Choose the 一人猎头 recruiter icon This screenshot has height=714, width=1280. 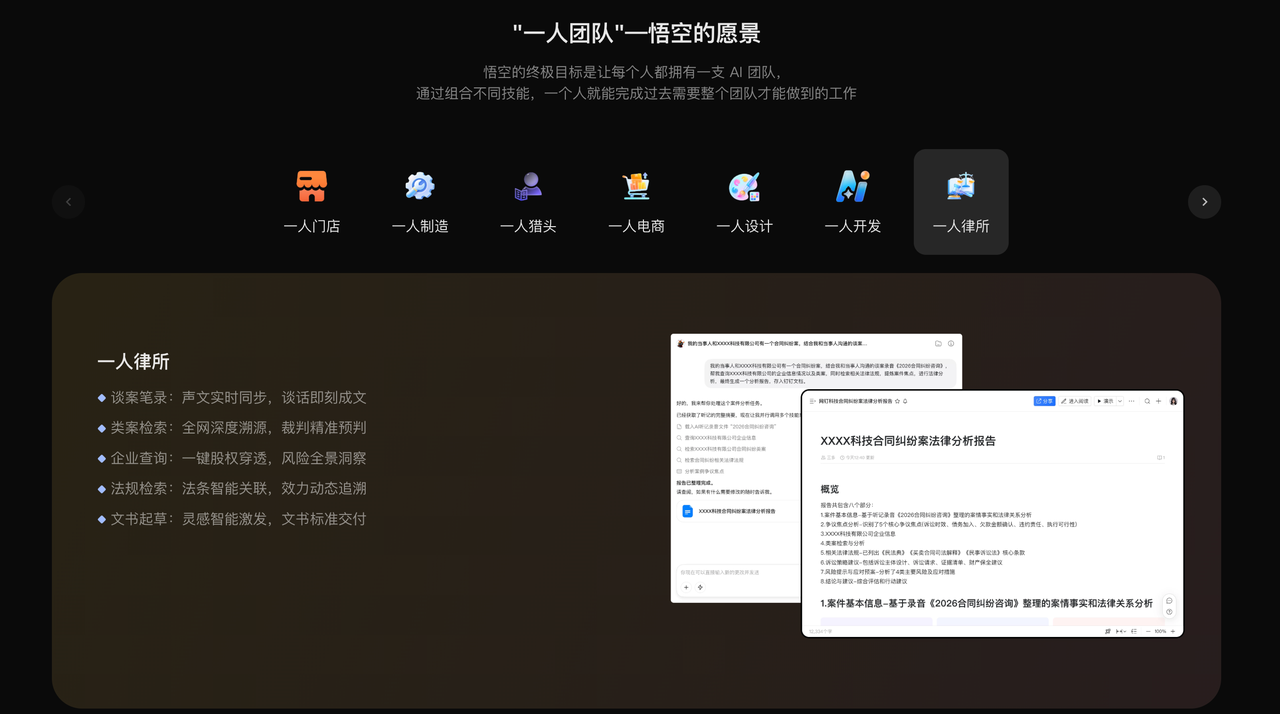pos(528,187)
